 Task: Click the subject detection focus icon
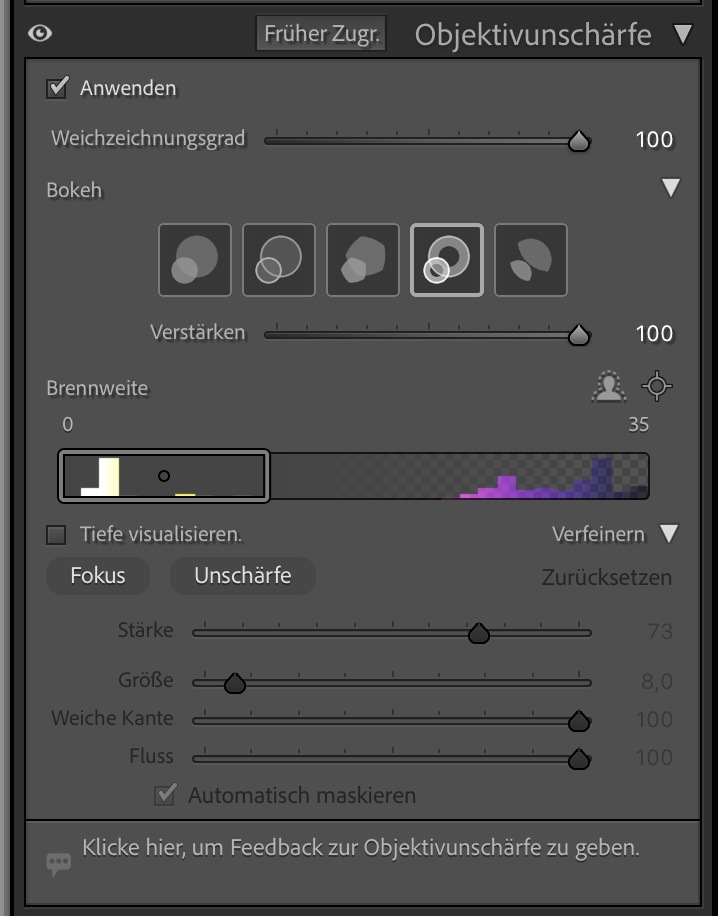point(608,387)
